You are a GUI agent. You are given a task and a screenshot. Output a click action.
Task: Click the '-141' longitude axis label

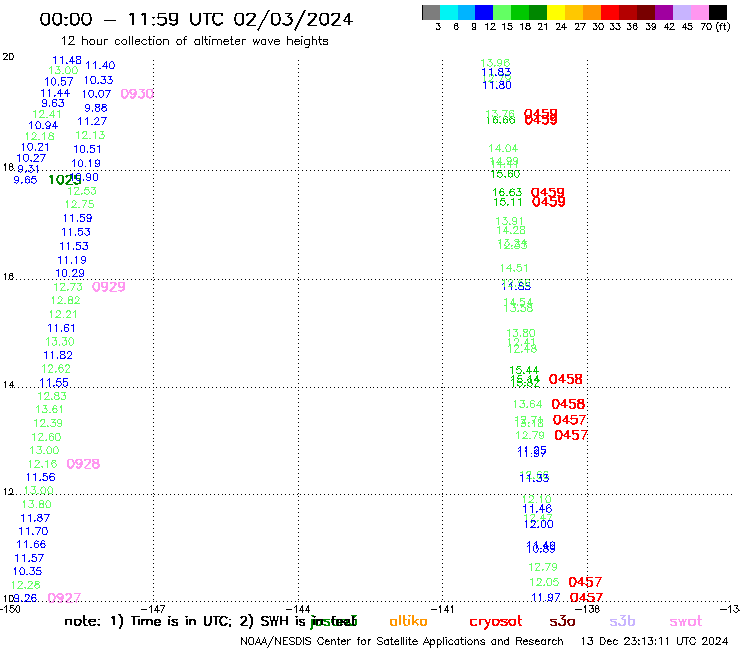pyautogui.click(x=442, y=609)
